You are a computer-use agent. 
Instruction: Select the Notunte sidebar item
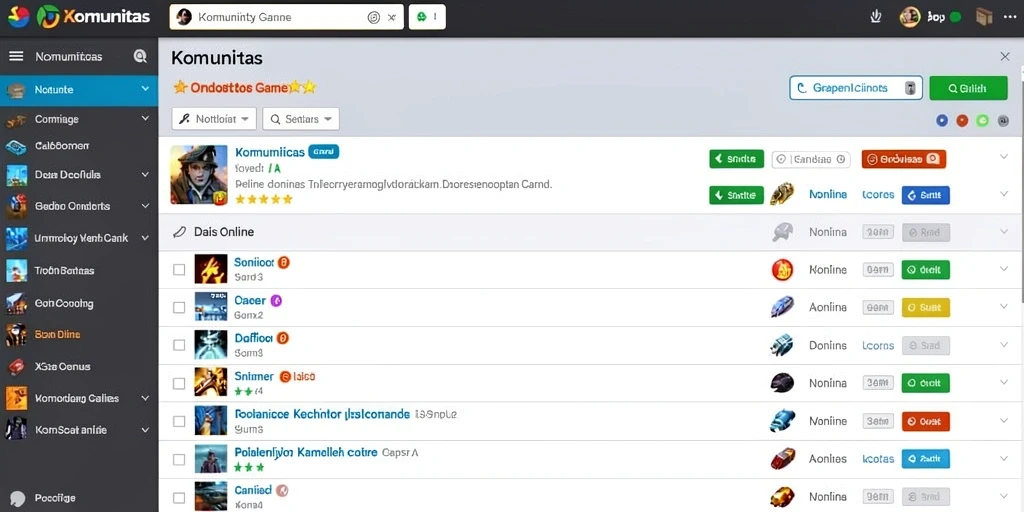pyautogui.click(x=79, y=89)
